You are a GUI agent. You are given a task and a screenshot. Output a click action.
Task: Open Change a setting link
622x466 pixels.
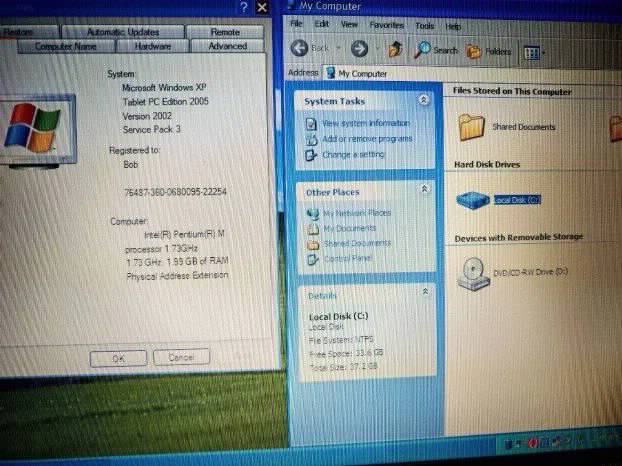point(353,154)
